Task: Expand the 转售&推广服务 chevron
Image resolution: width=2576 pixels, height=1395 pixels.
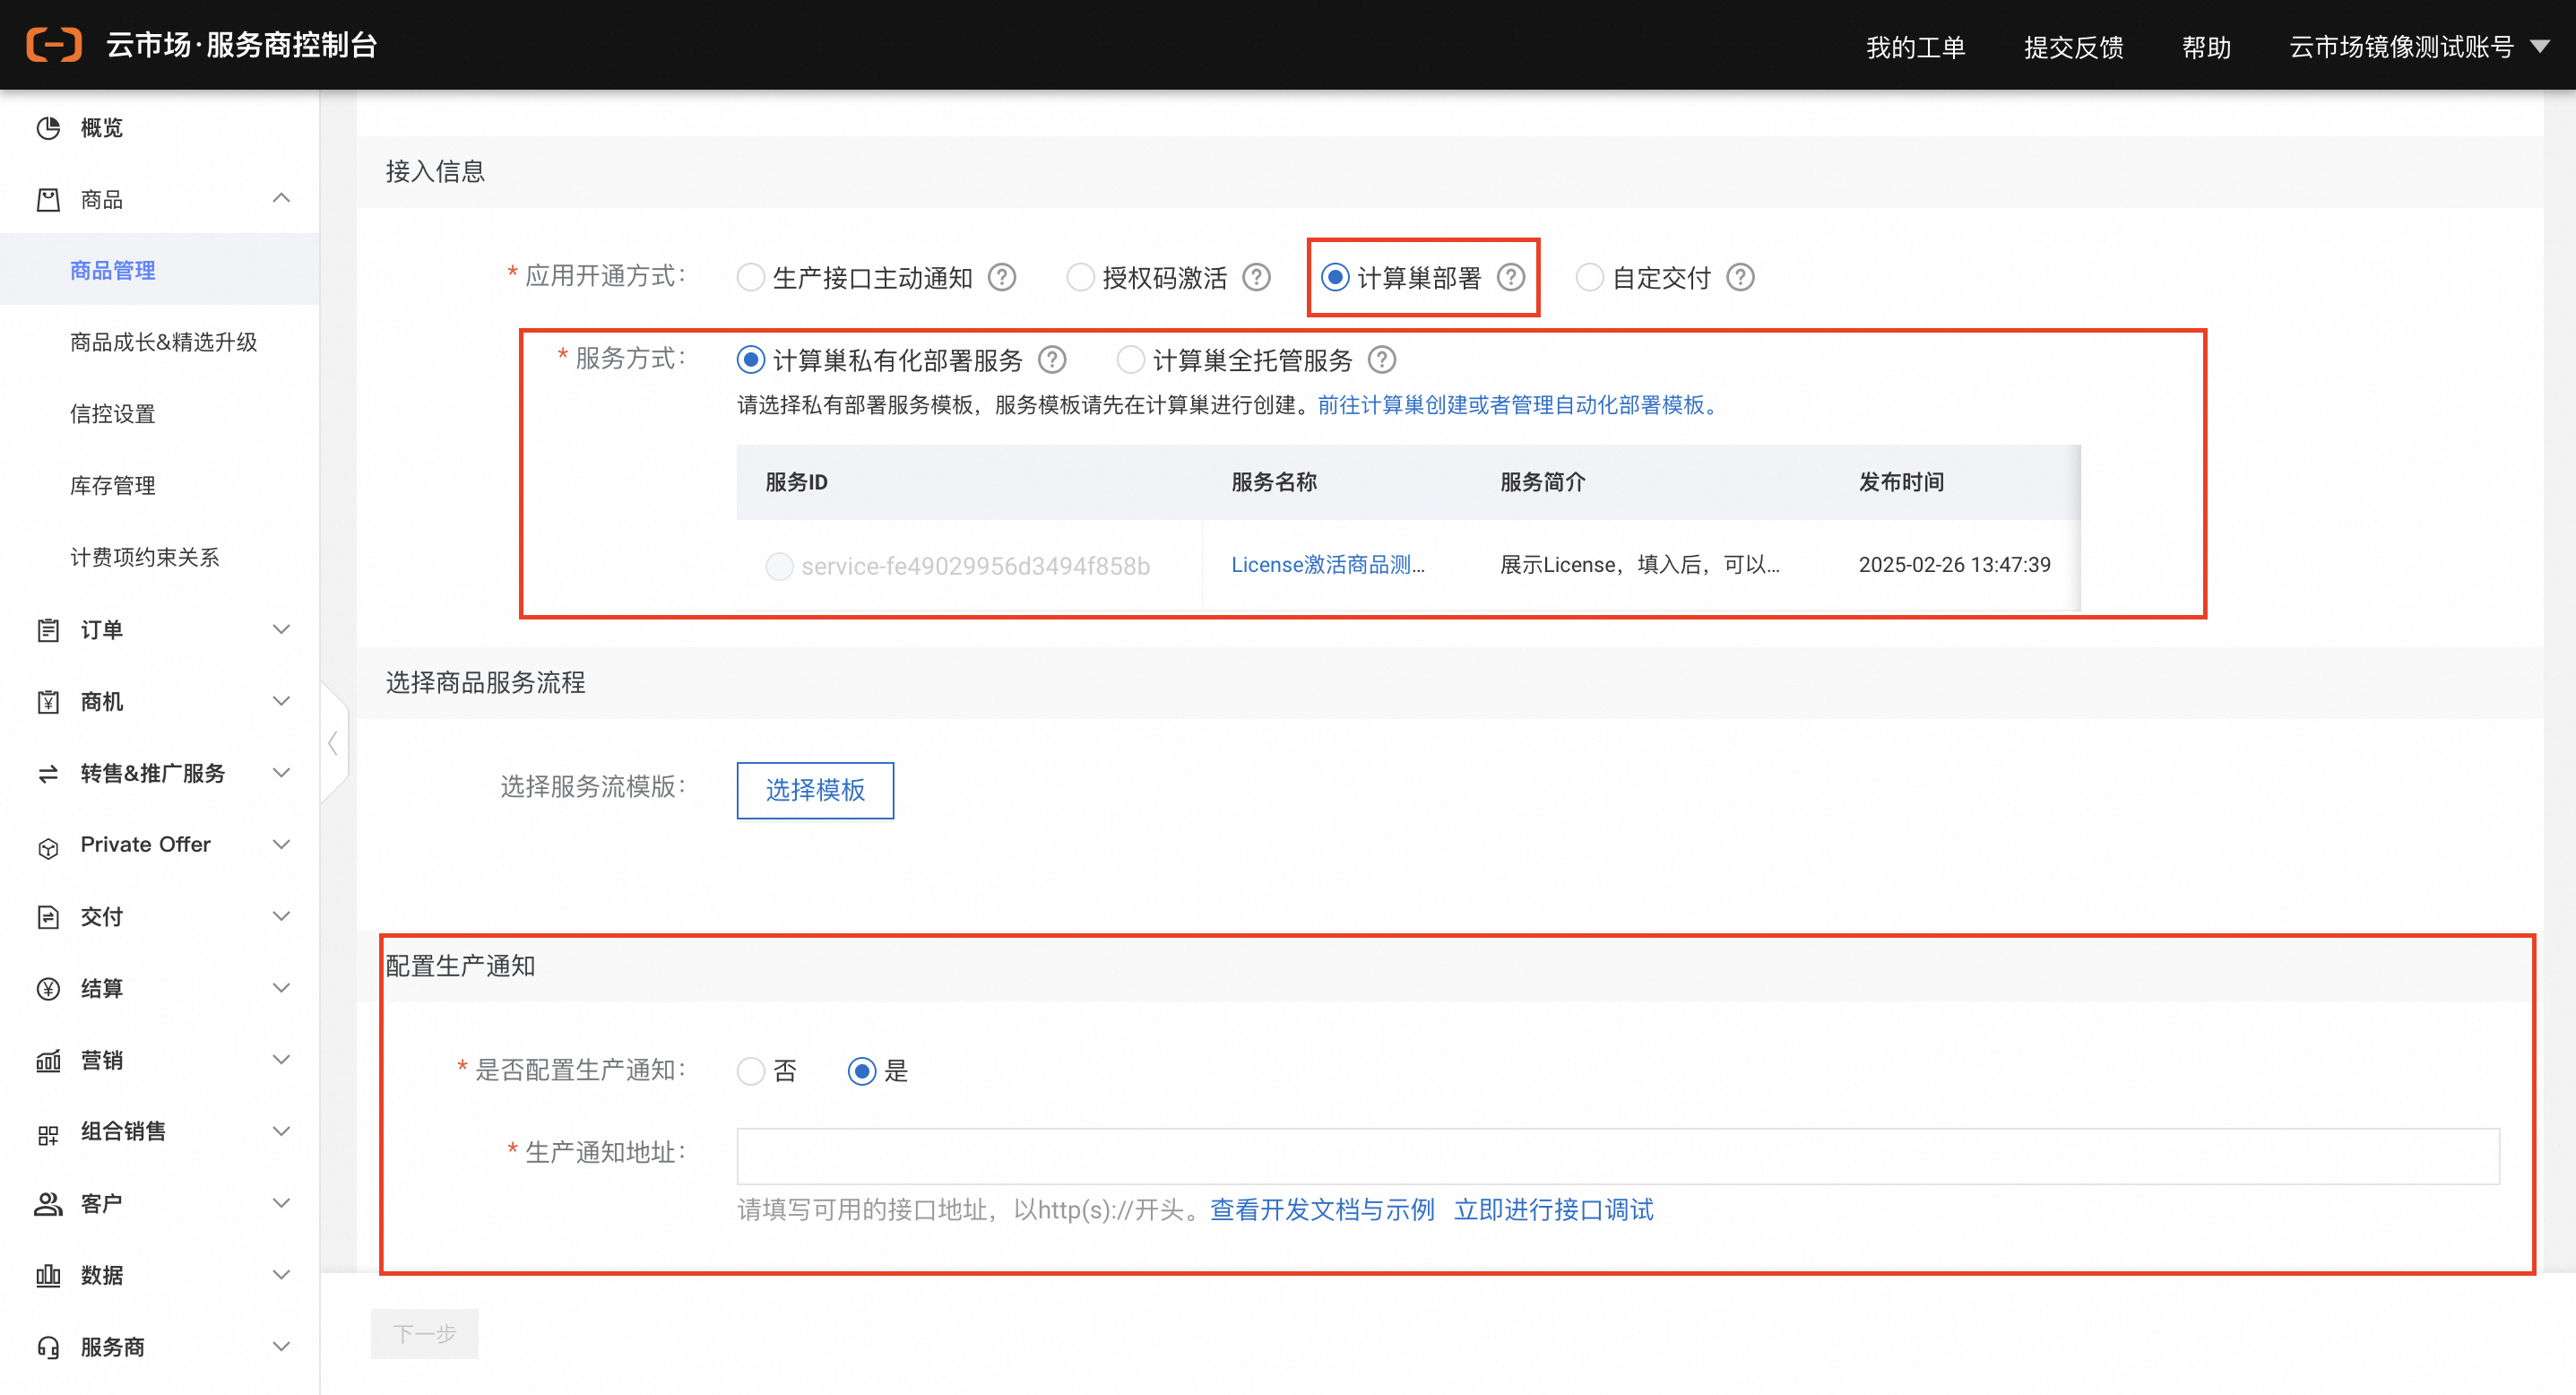Action: tap(282, 773)
